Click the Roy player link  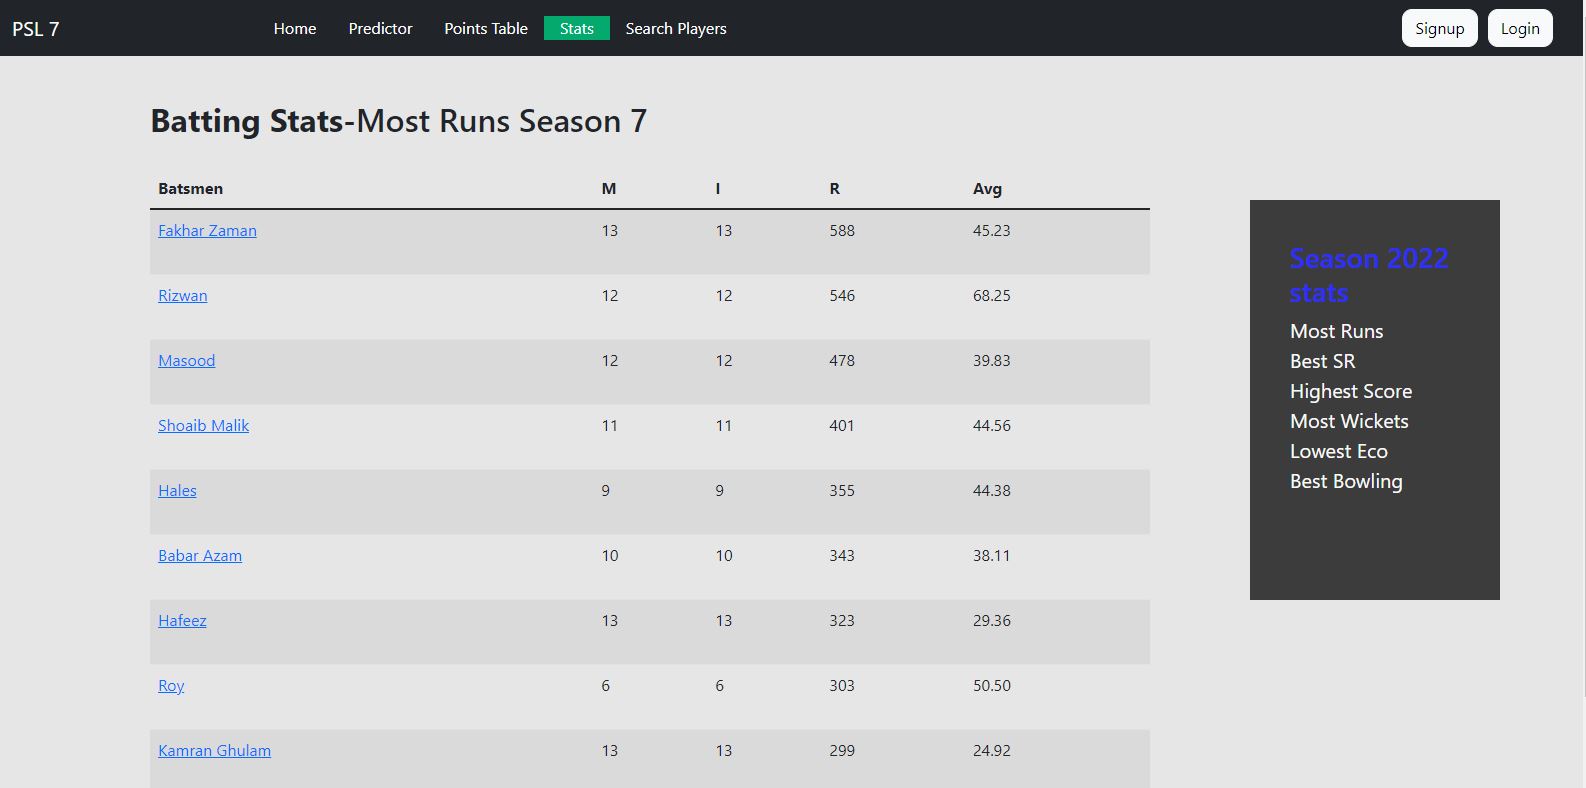[x=171, y=686]
